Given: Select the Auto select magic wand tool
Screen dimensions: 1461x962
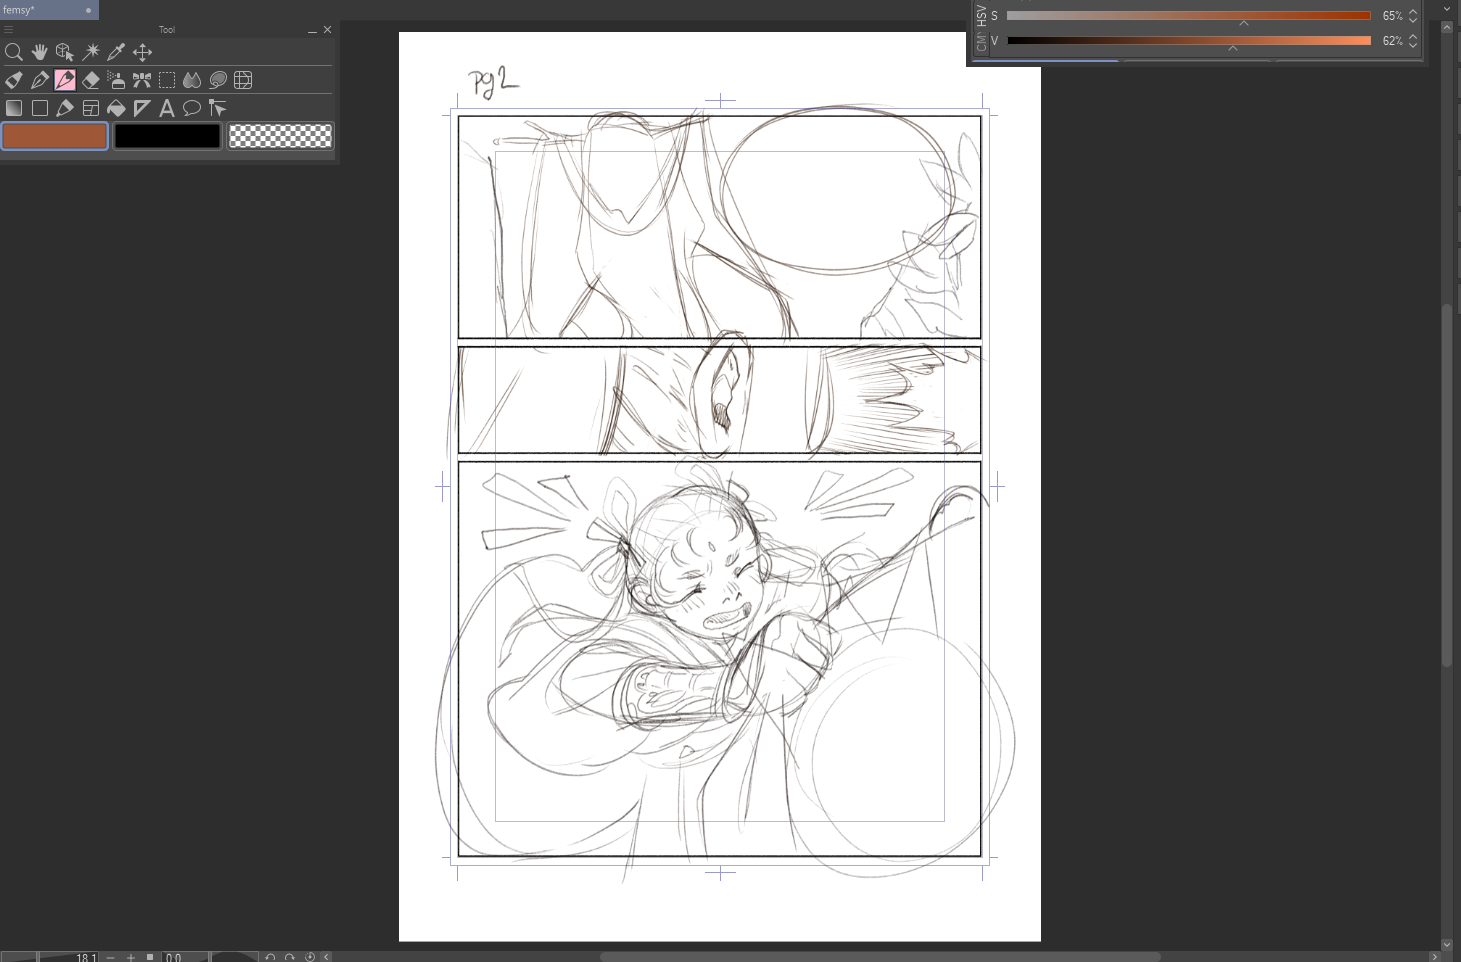Looking at the screenshot, I should point(91,52).
